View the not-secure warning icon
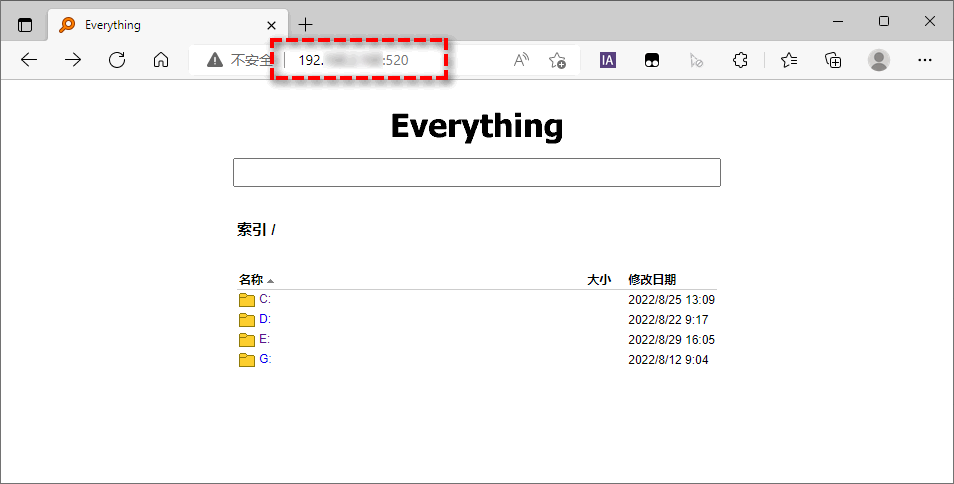Image resolution: width=954 pixels, height=484 pixels. [x=215, y=60]
